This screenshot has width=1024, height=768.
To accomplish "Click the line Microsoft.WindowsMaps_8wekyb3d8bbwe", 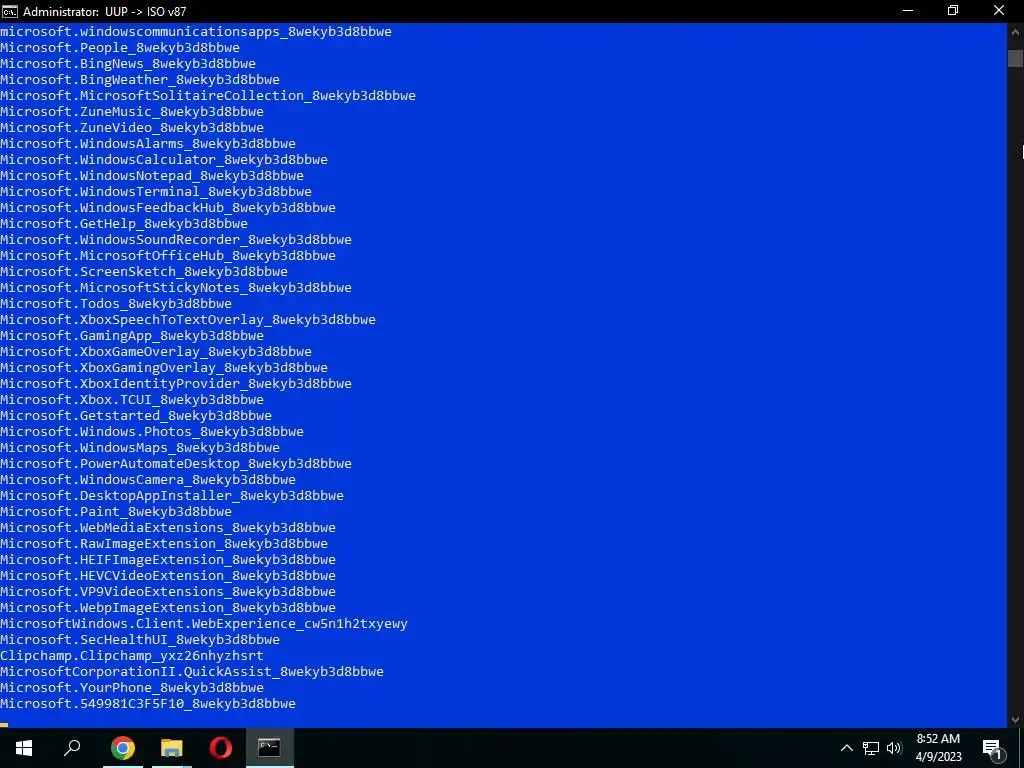I will click(x=140, y=448).
